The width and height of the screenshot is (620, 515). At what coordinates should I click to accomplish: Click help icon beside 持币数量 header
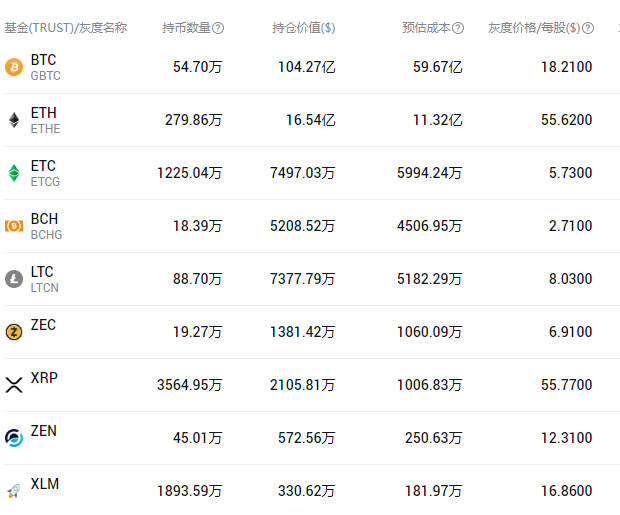tap(218, 28)
